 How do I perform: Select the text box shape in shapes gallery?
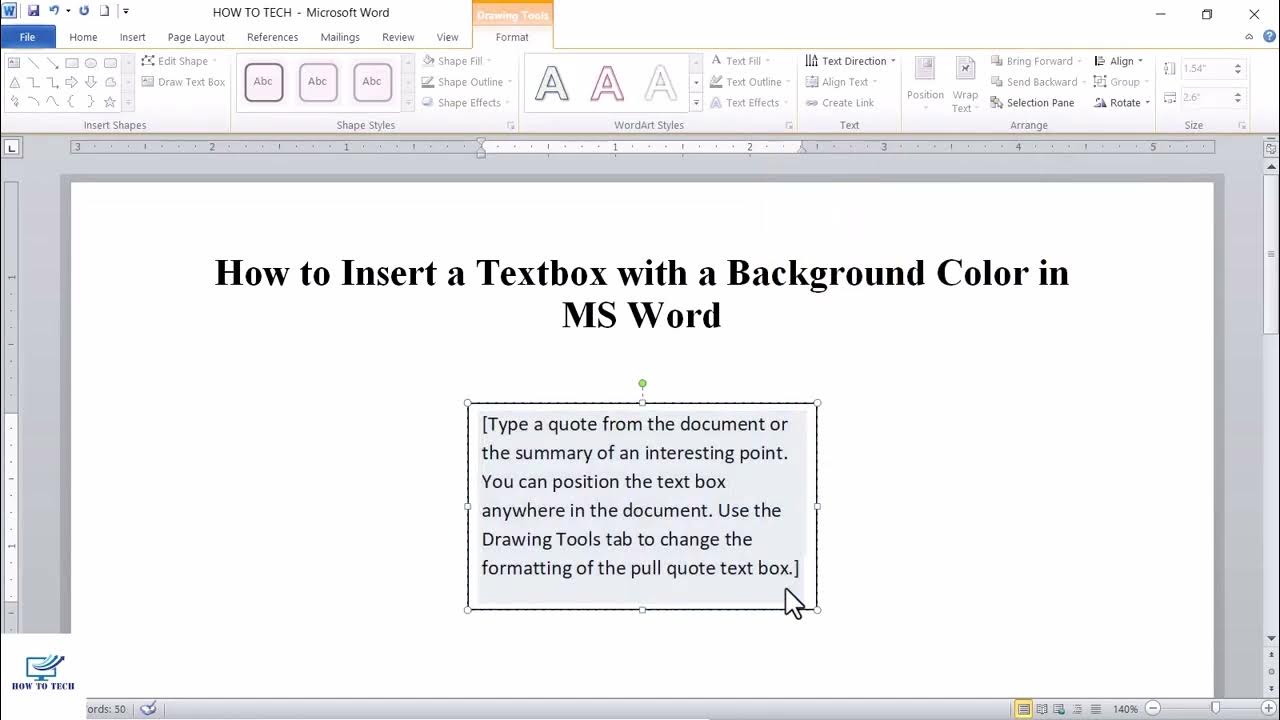pos(14,63)
